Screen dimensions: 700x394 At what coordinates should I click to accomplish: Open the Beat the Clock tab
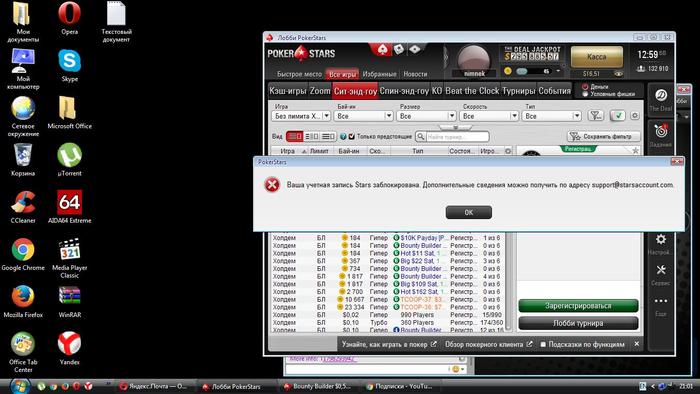coord(472,91)
